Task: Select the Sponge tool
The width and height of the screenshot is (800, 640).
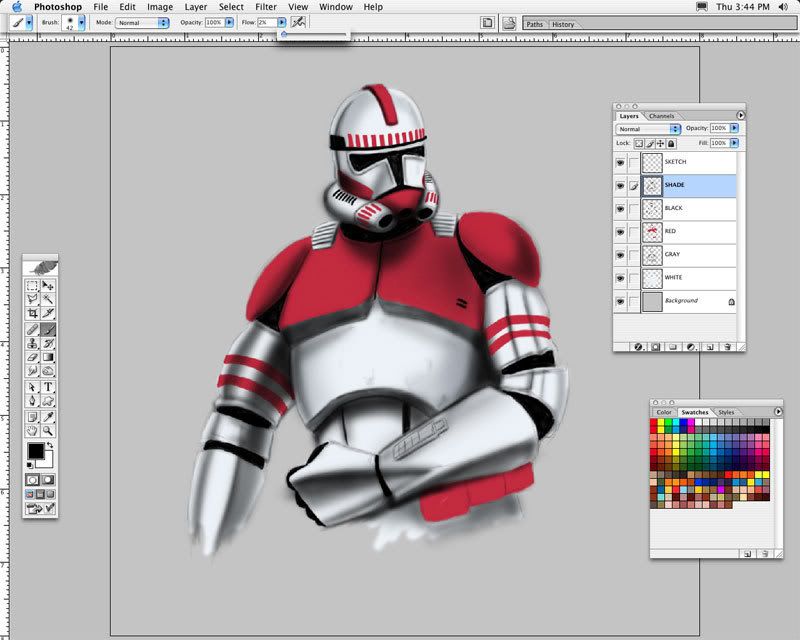Action: [48, 371]
